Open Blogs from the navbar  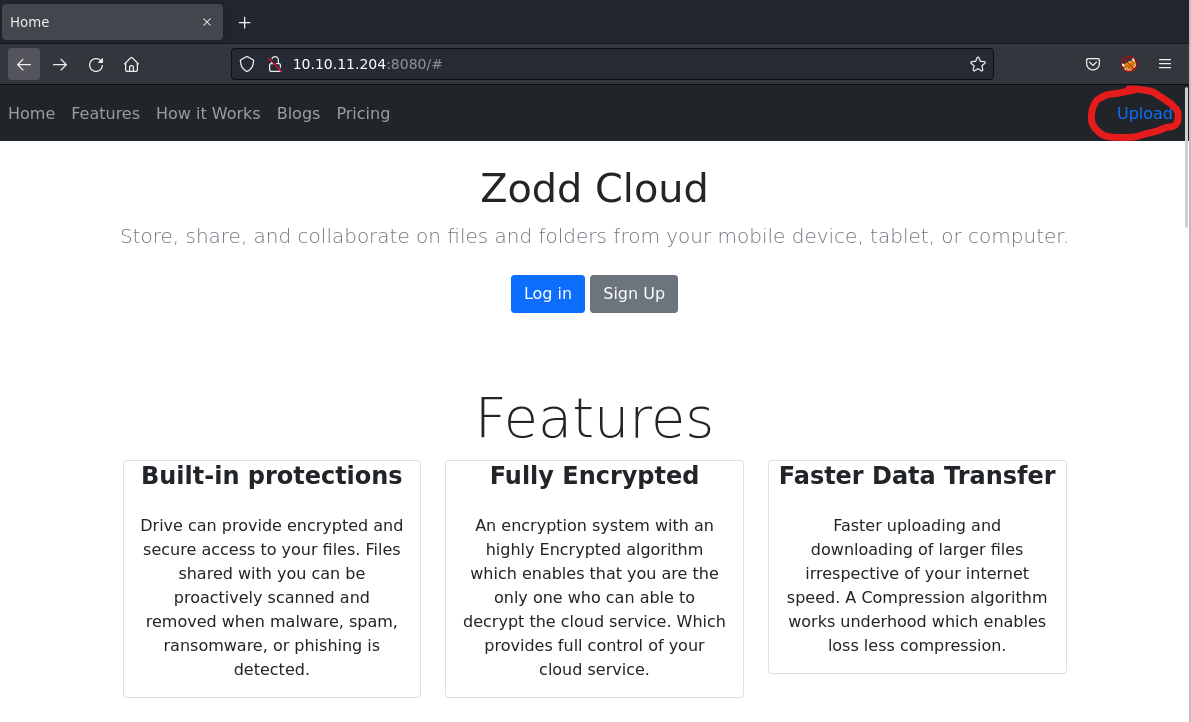[x=299, y=113]
